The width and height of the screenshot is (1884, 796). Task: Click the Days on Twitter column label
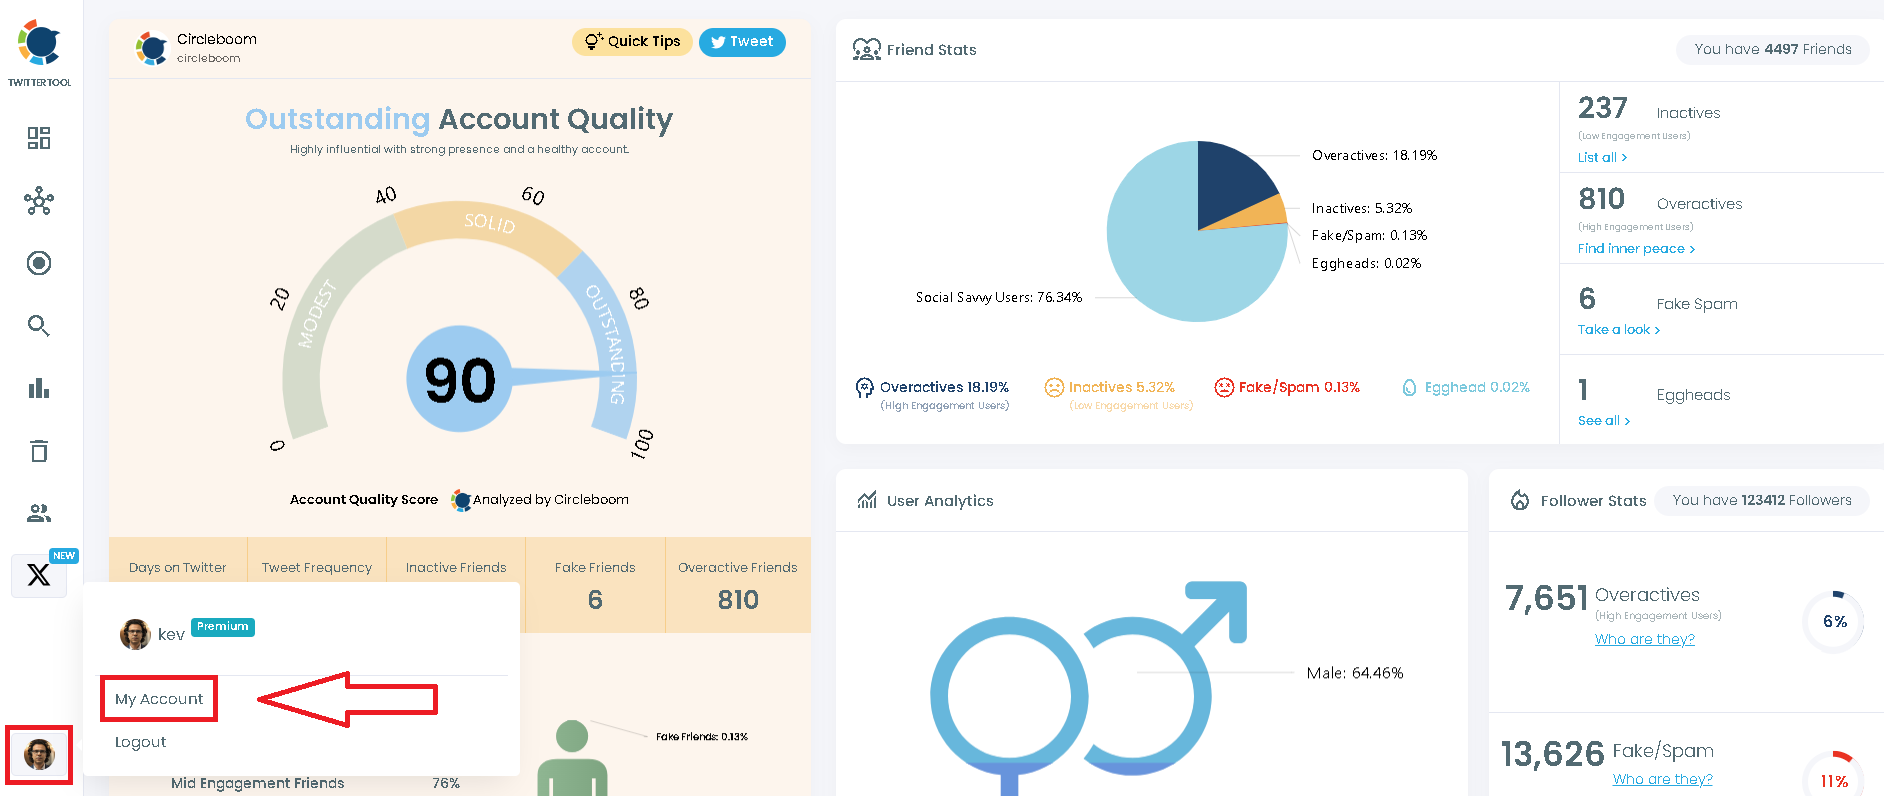178,567
